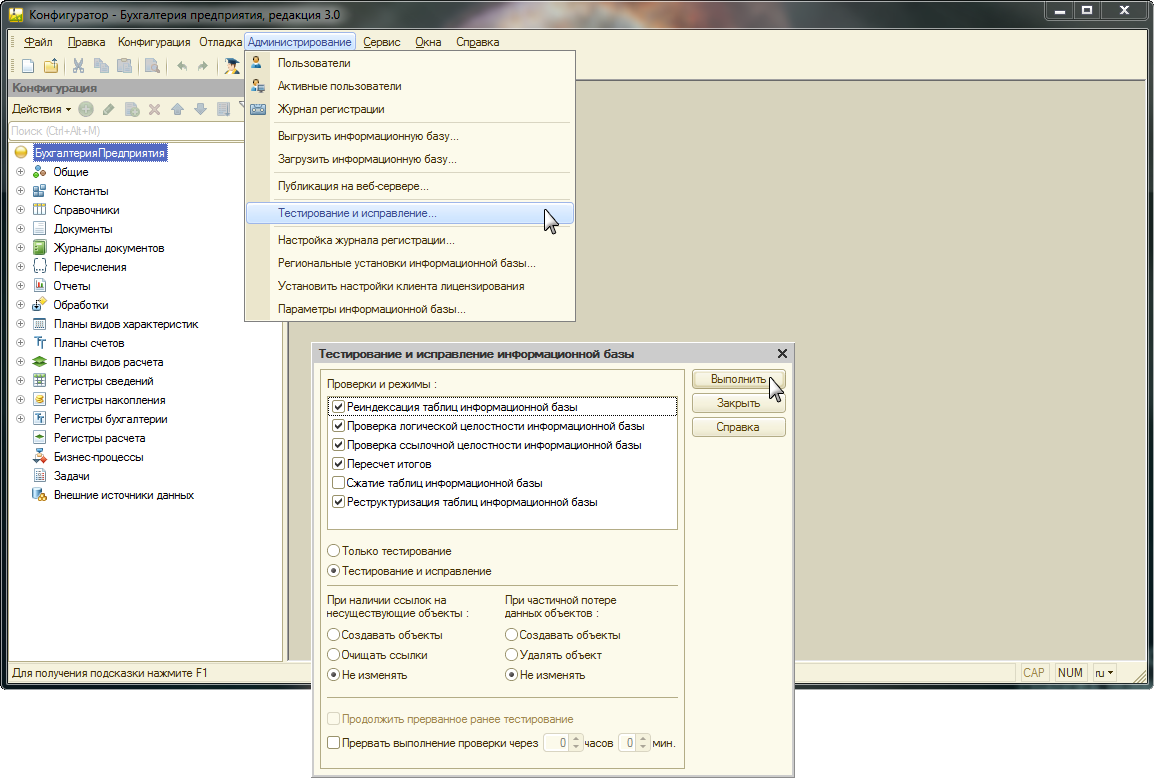The width and height of the screenshot is (1154, 780).
Task: Click the Выполнить button
Action: [739, 379]
